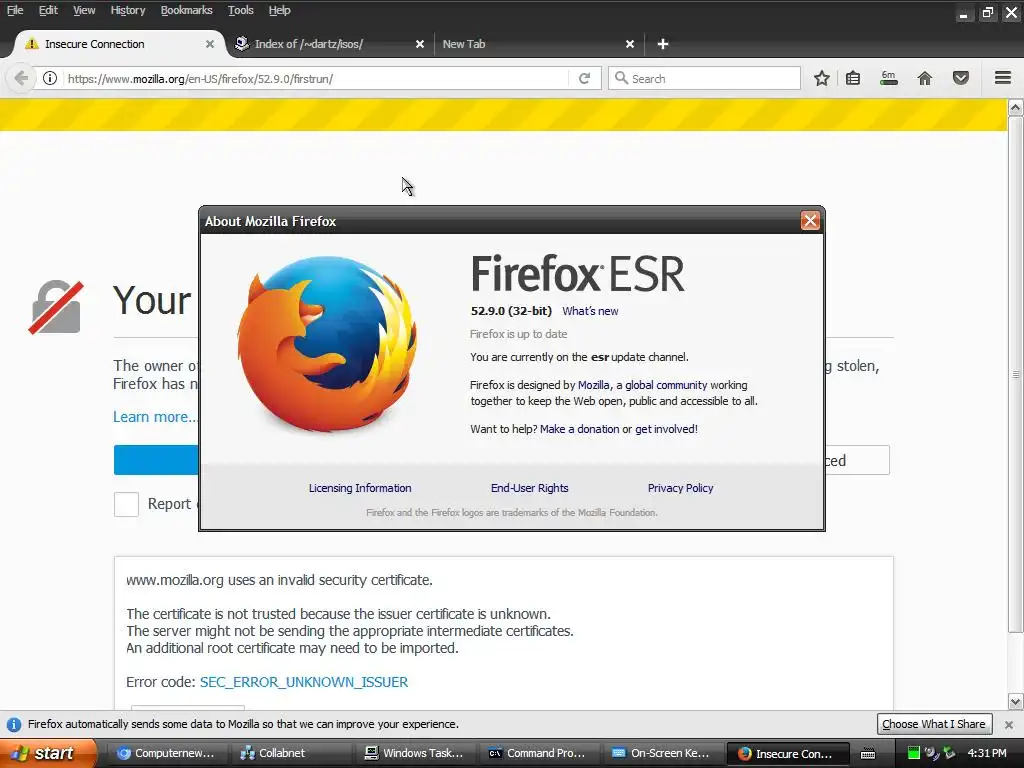The width and height of the screenshot is (1024, 768).
Task: Click the Firefox logo image
Action: (x=327, y=344)
